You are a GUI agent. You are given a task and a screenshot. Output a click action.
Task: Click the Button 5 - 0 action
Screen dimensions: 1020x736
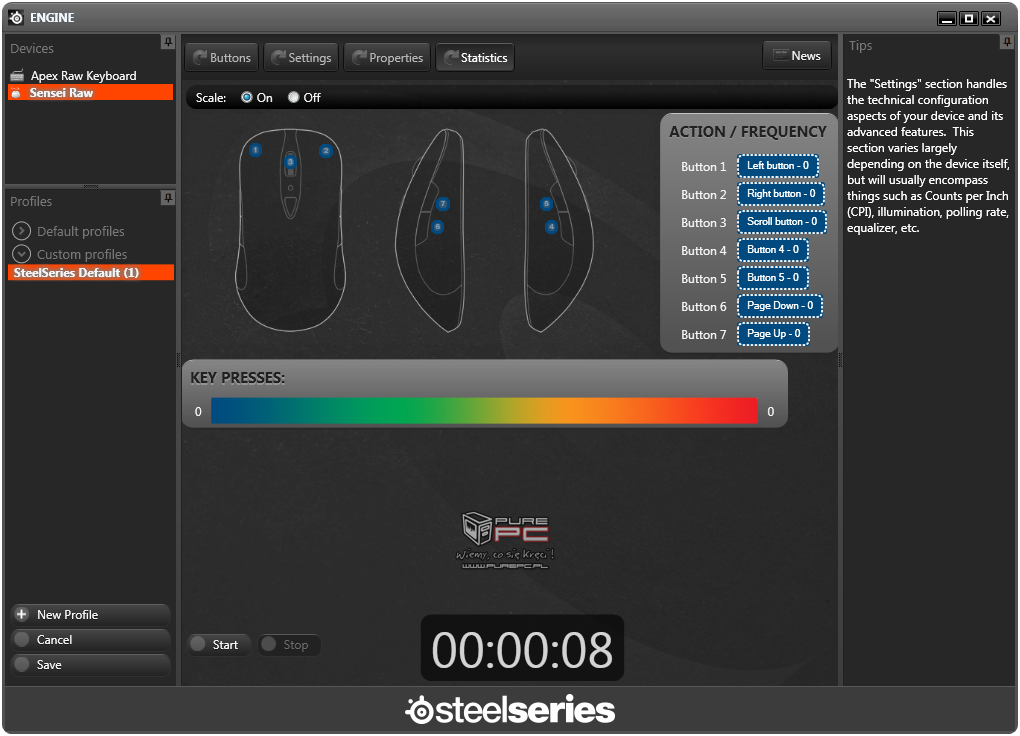pyautogui.click(x=773, y=277)
